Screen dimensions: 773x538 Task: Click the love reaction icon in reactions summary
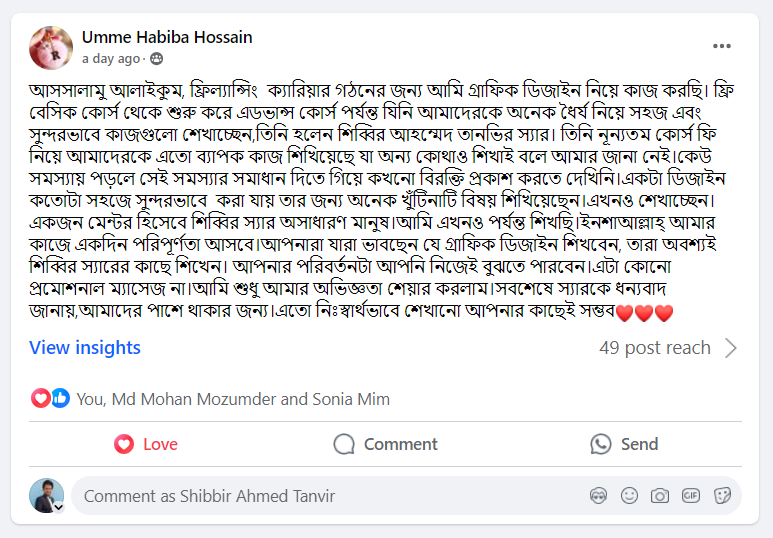(40, 398)
